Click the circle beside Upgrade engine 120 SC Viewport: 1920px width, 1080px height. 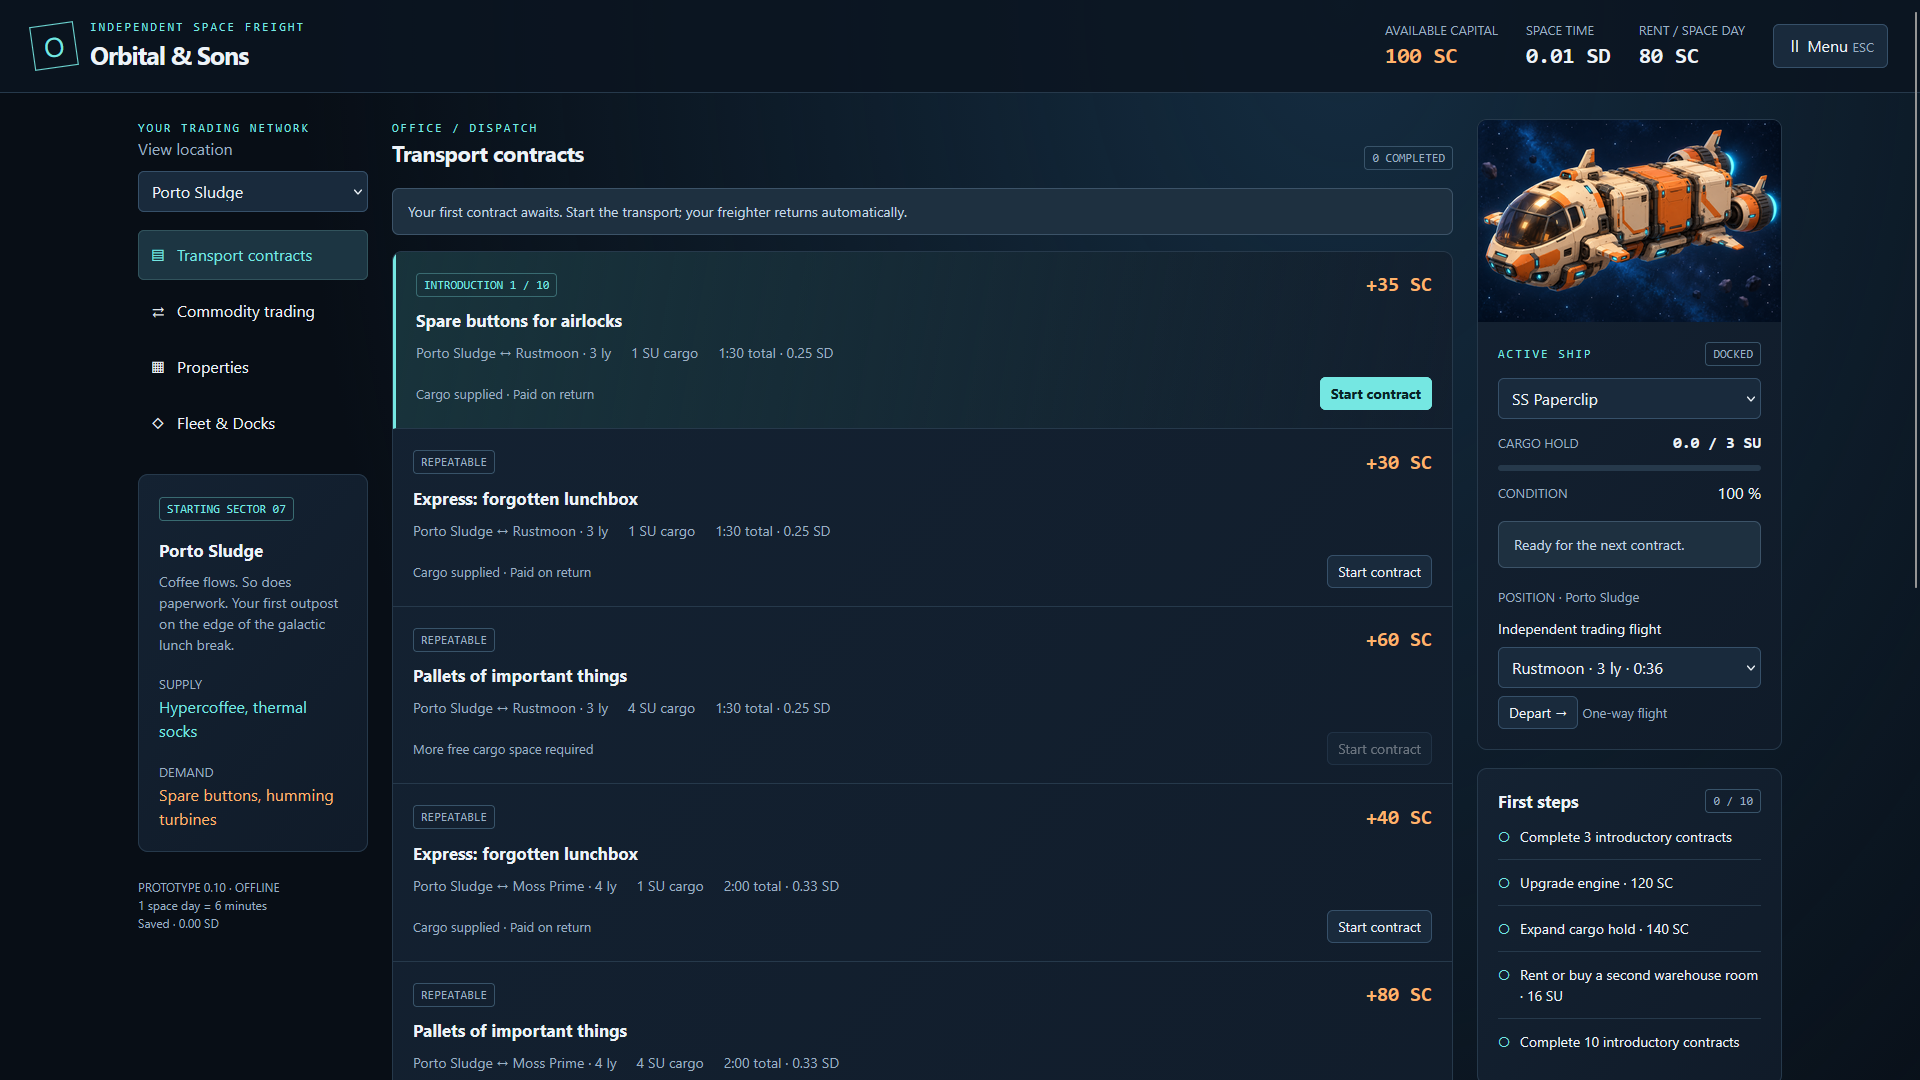[x=1504, y=884]
